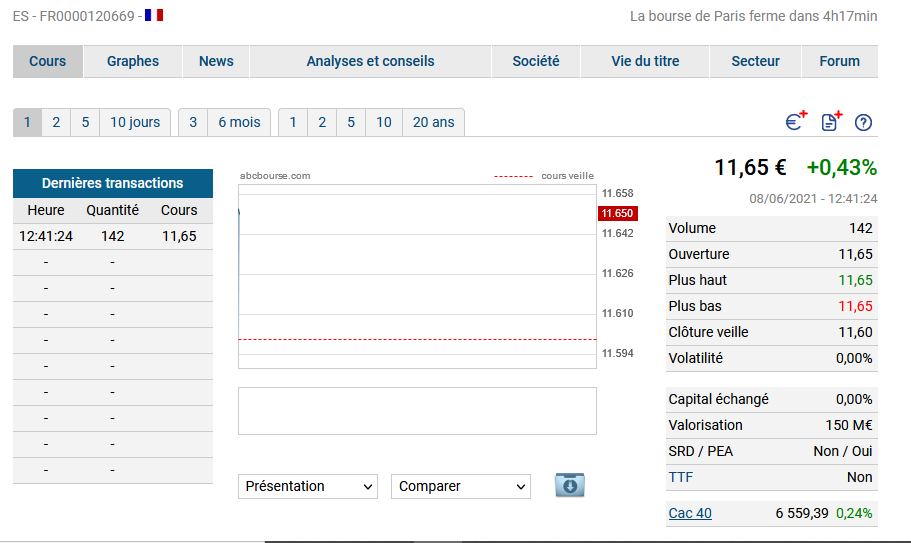The height and width of the screenshot is (543, 911).
Task: Open the Comparer dropdown
Action: [461, 486]
